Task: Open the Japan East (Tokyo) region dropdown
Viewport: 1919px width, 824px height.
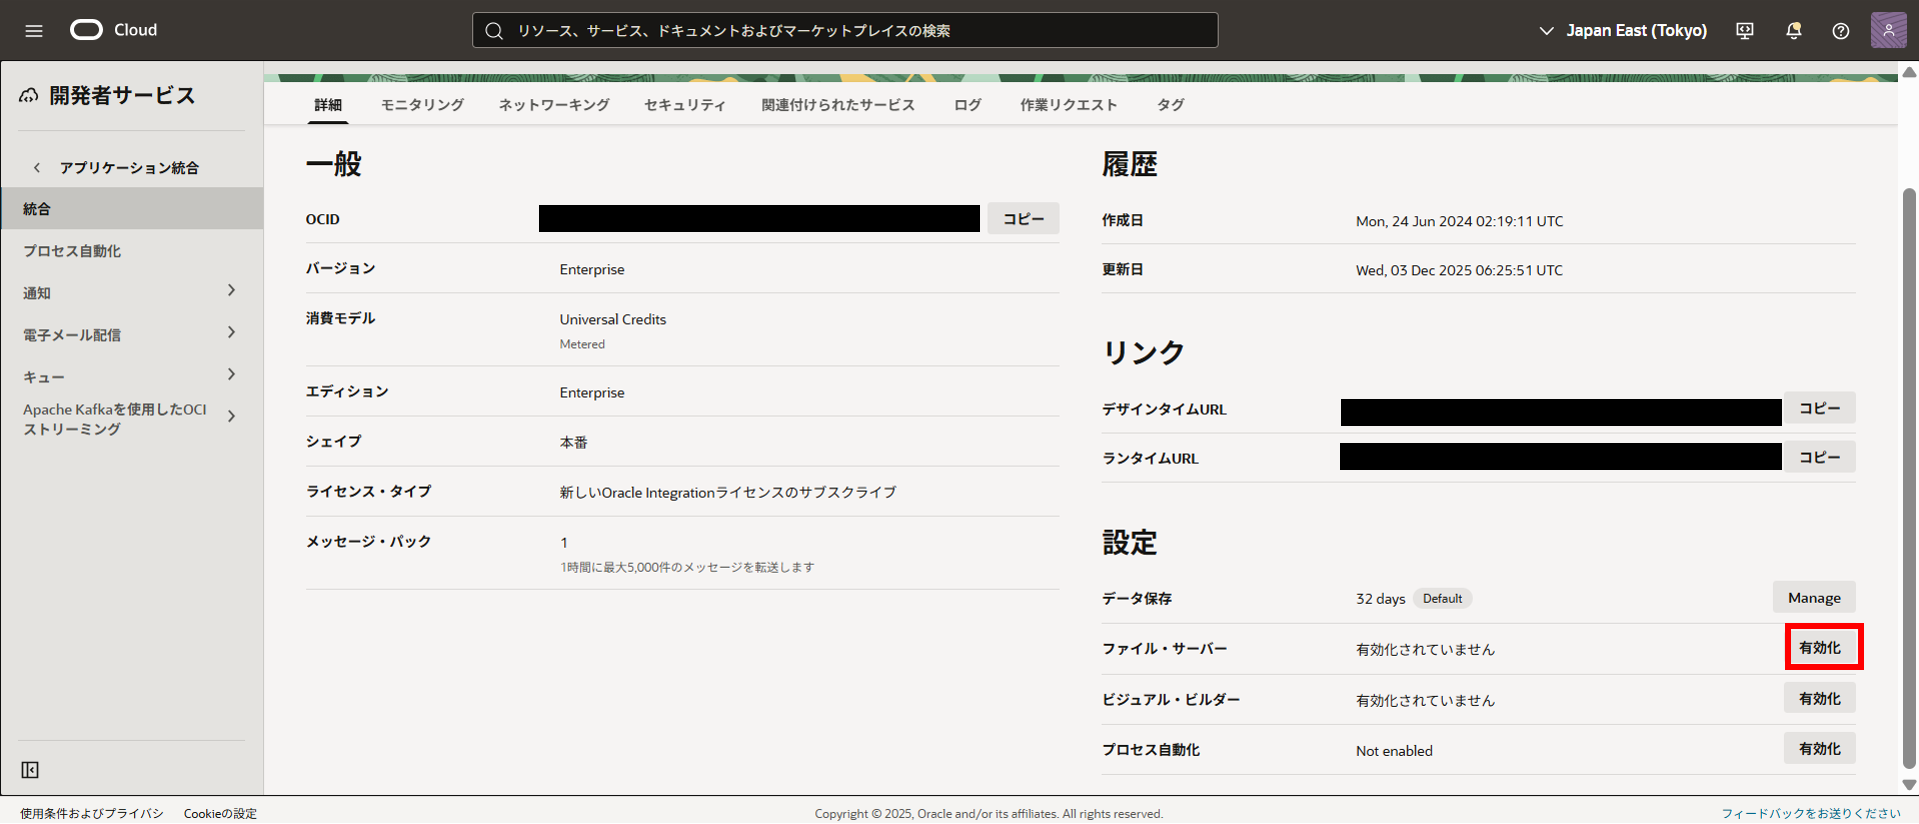Action: pos(1622,31)
